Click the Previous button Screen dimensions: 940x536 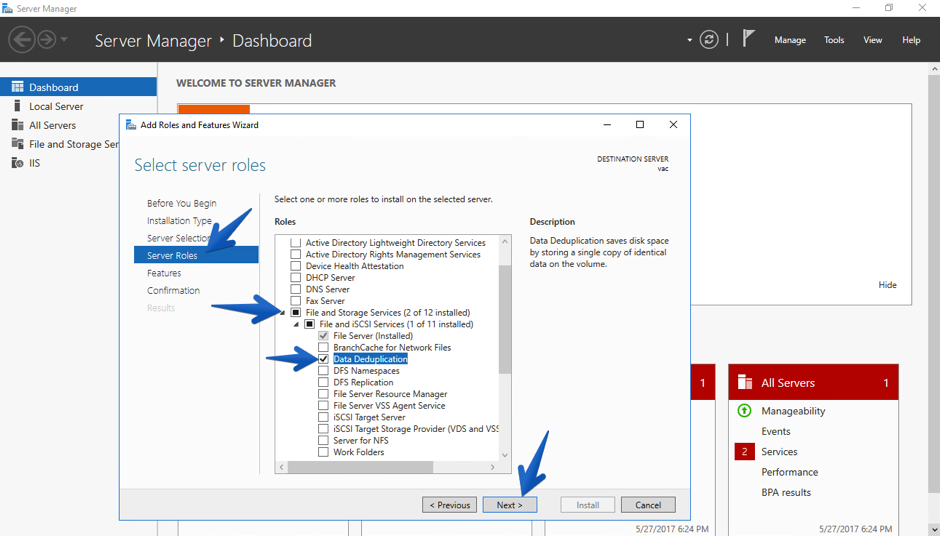tap(450, 505)
